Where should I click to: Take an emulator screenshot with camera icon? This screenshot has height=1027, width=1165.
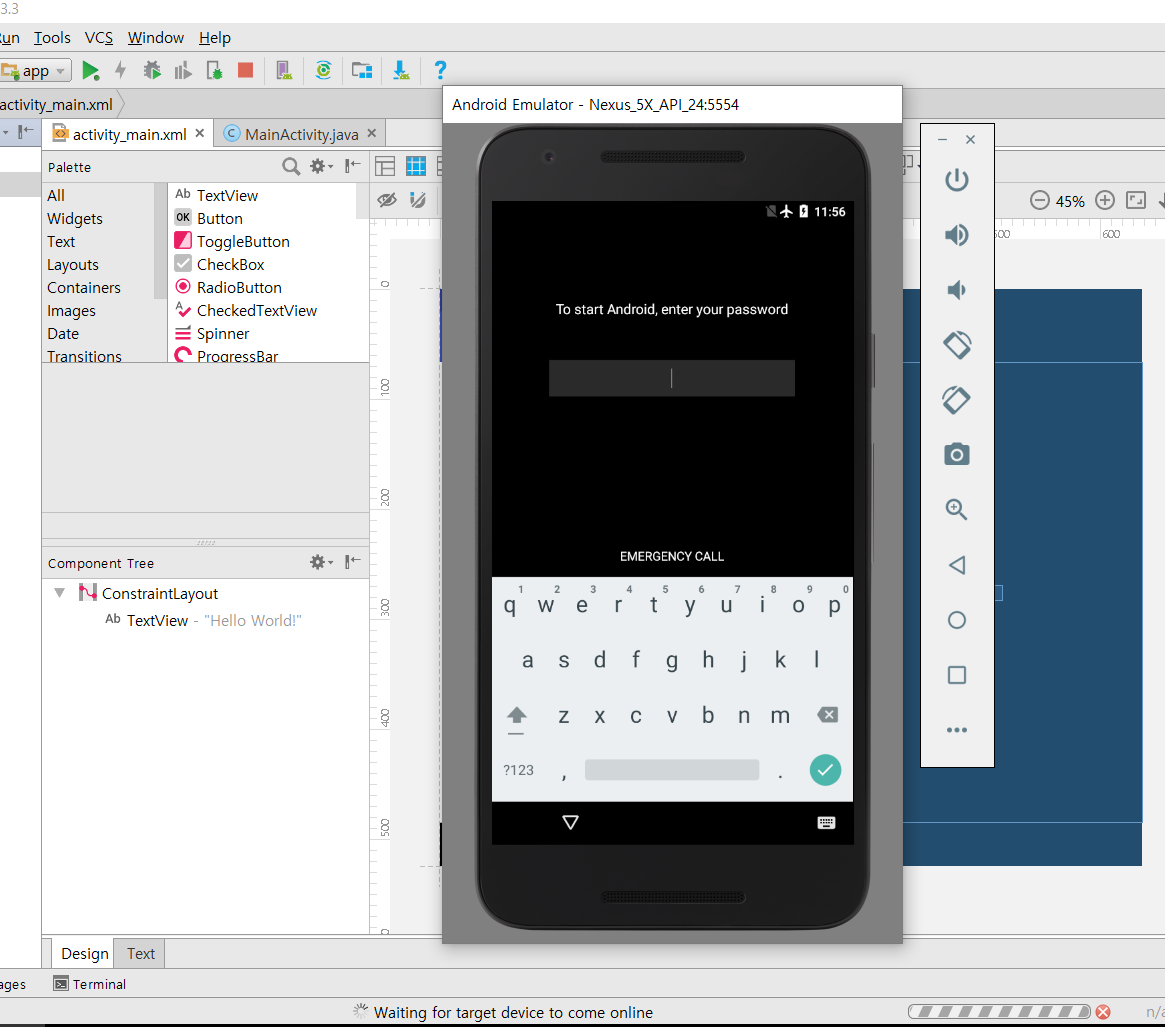(956, 455)
